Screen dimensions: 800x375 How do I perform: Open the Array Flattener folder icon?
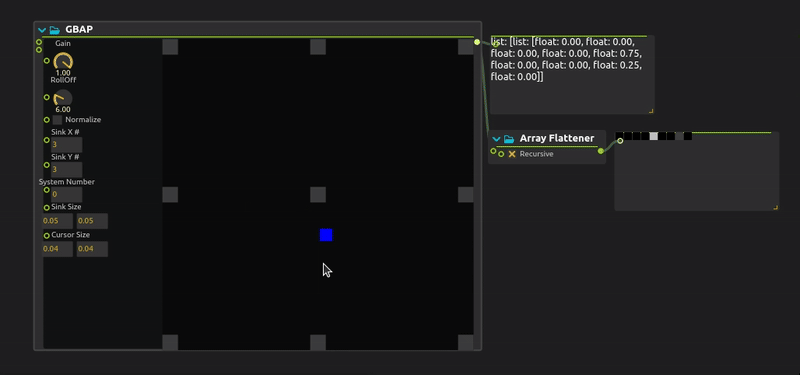[509, 139]
